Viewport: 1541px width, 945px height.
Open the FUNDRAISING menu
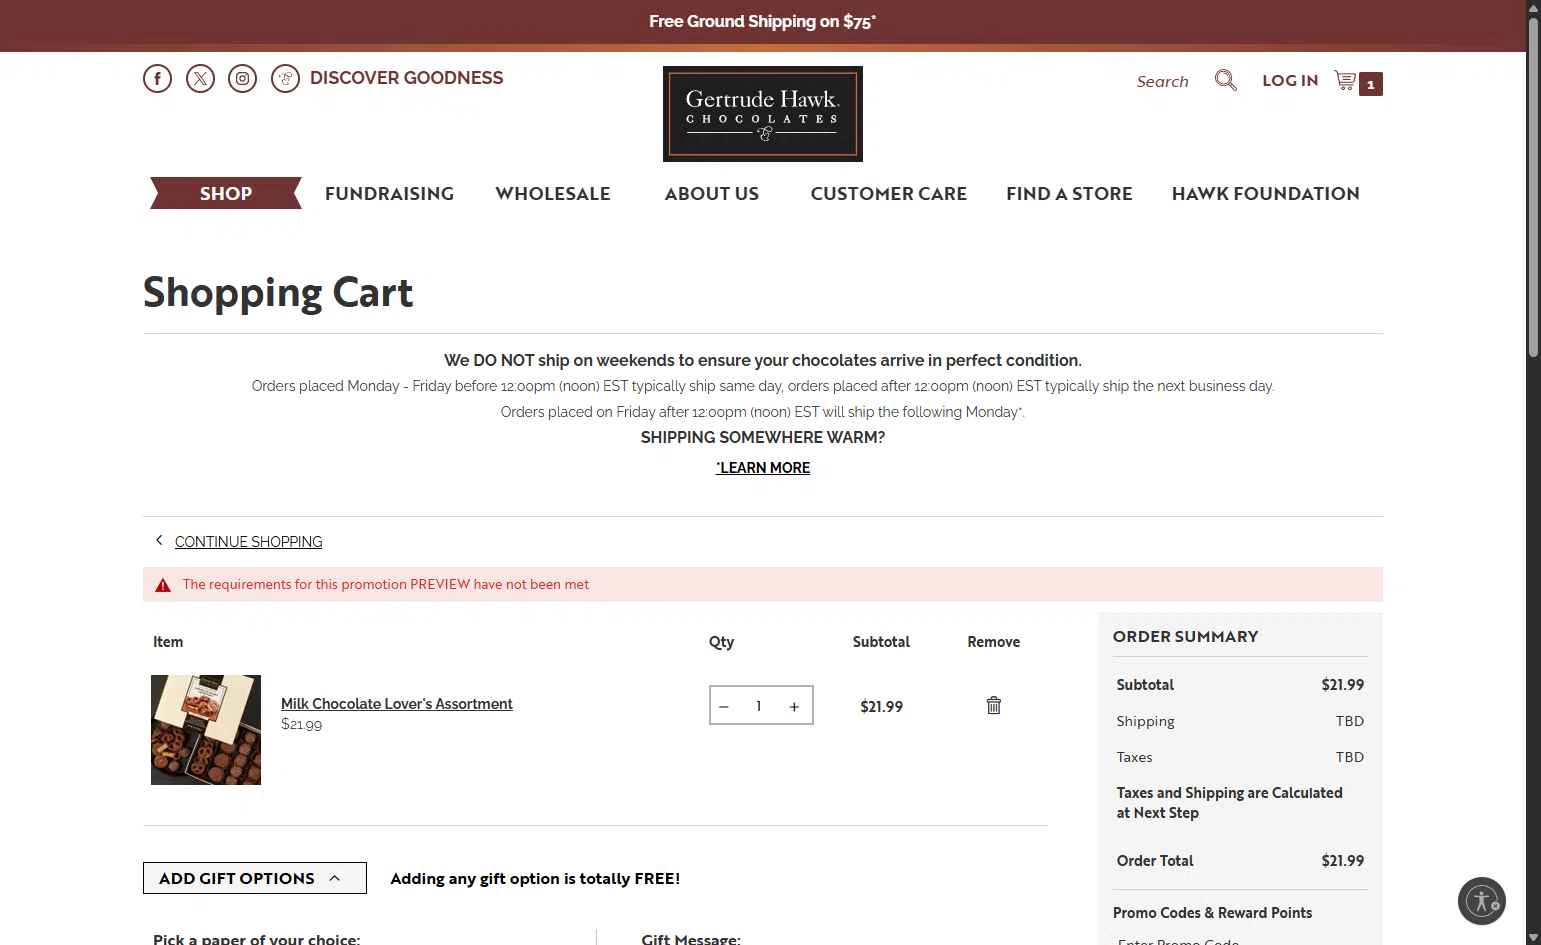[x=389, y=193]
